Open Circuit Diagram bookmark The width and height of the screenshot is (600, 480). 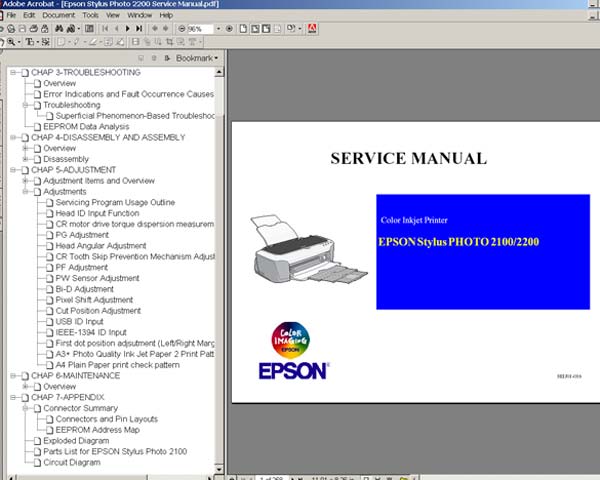72,462
